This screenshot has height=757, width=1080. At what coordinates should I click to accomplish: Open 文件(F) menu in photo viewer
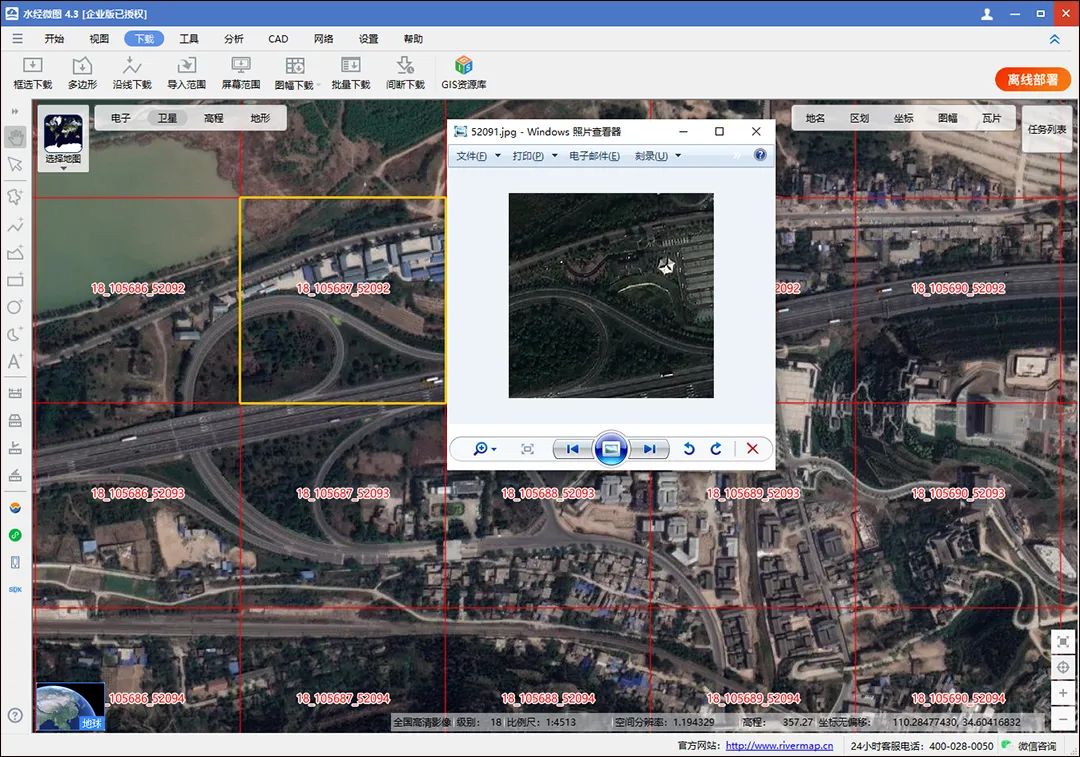point(477,156)
